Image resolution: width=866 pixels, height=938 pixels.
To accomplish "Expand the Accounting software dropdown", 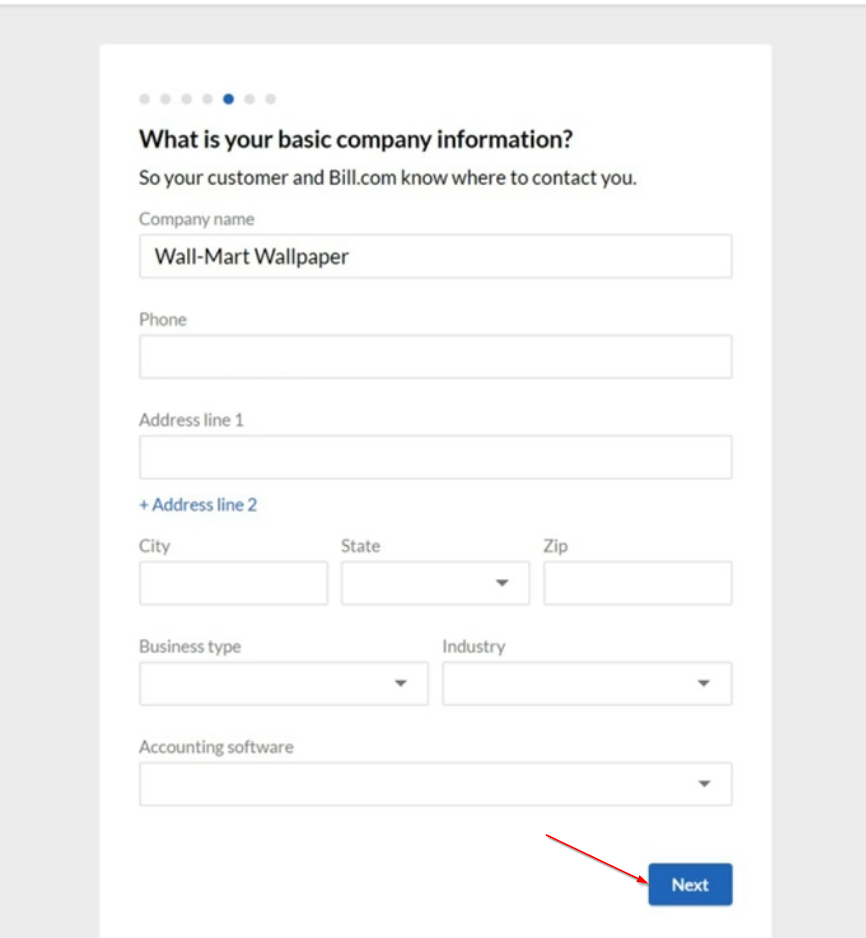I will [435, 784].
